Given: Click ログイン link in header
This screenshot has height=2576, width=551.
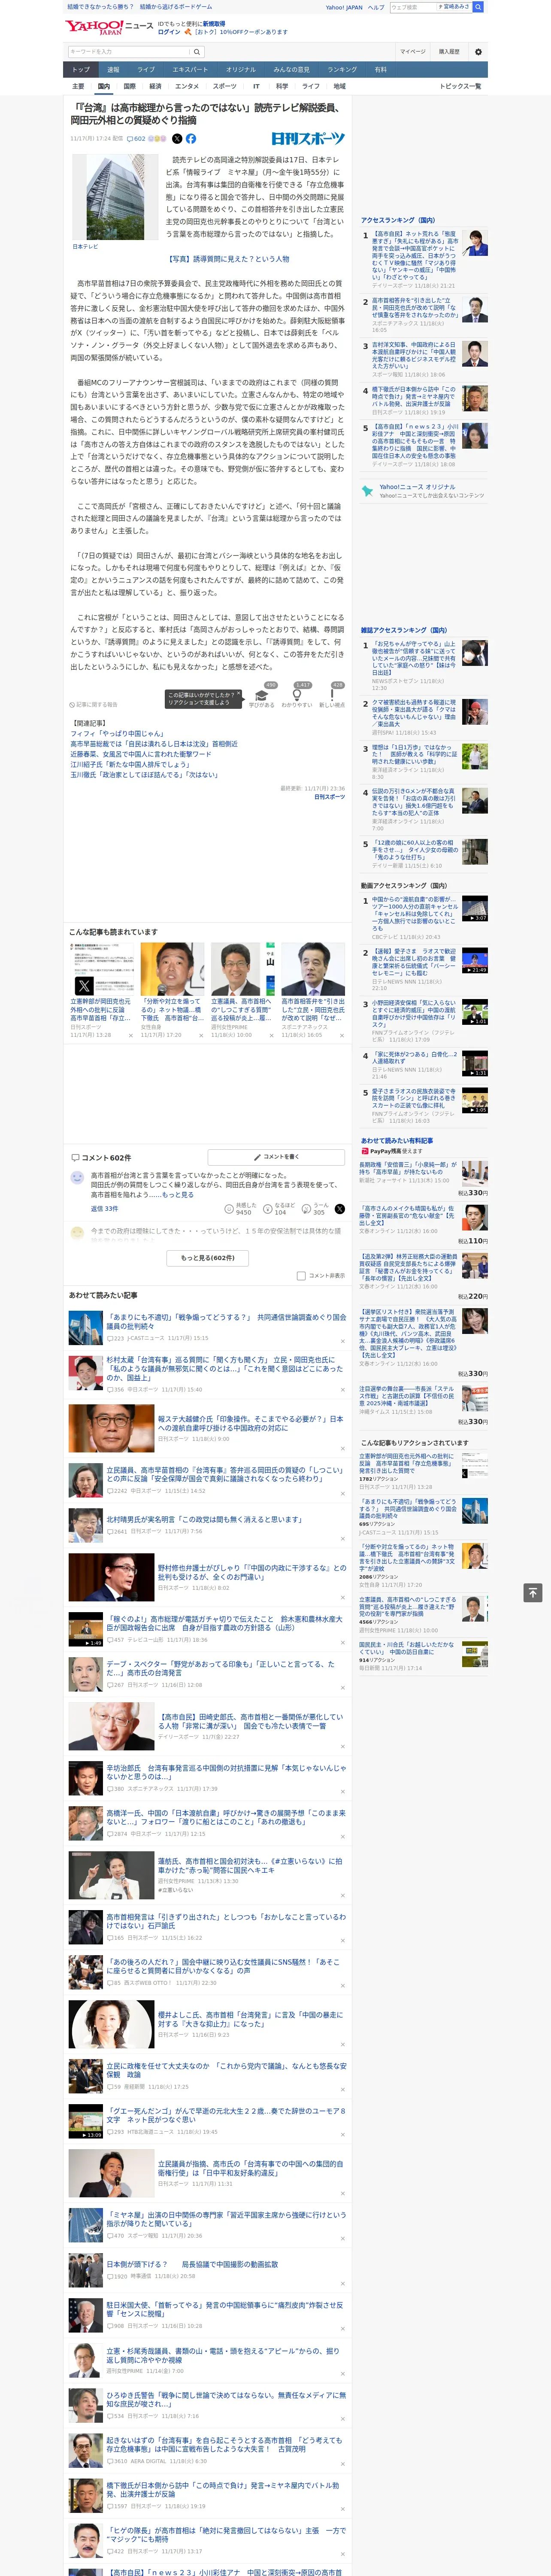Looking at the screenshot, I should pos(169,32).
